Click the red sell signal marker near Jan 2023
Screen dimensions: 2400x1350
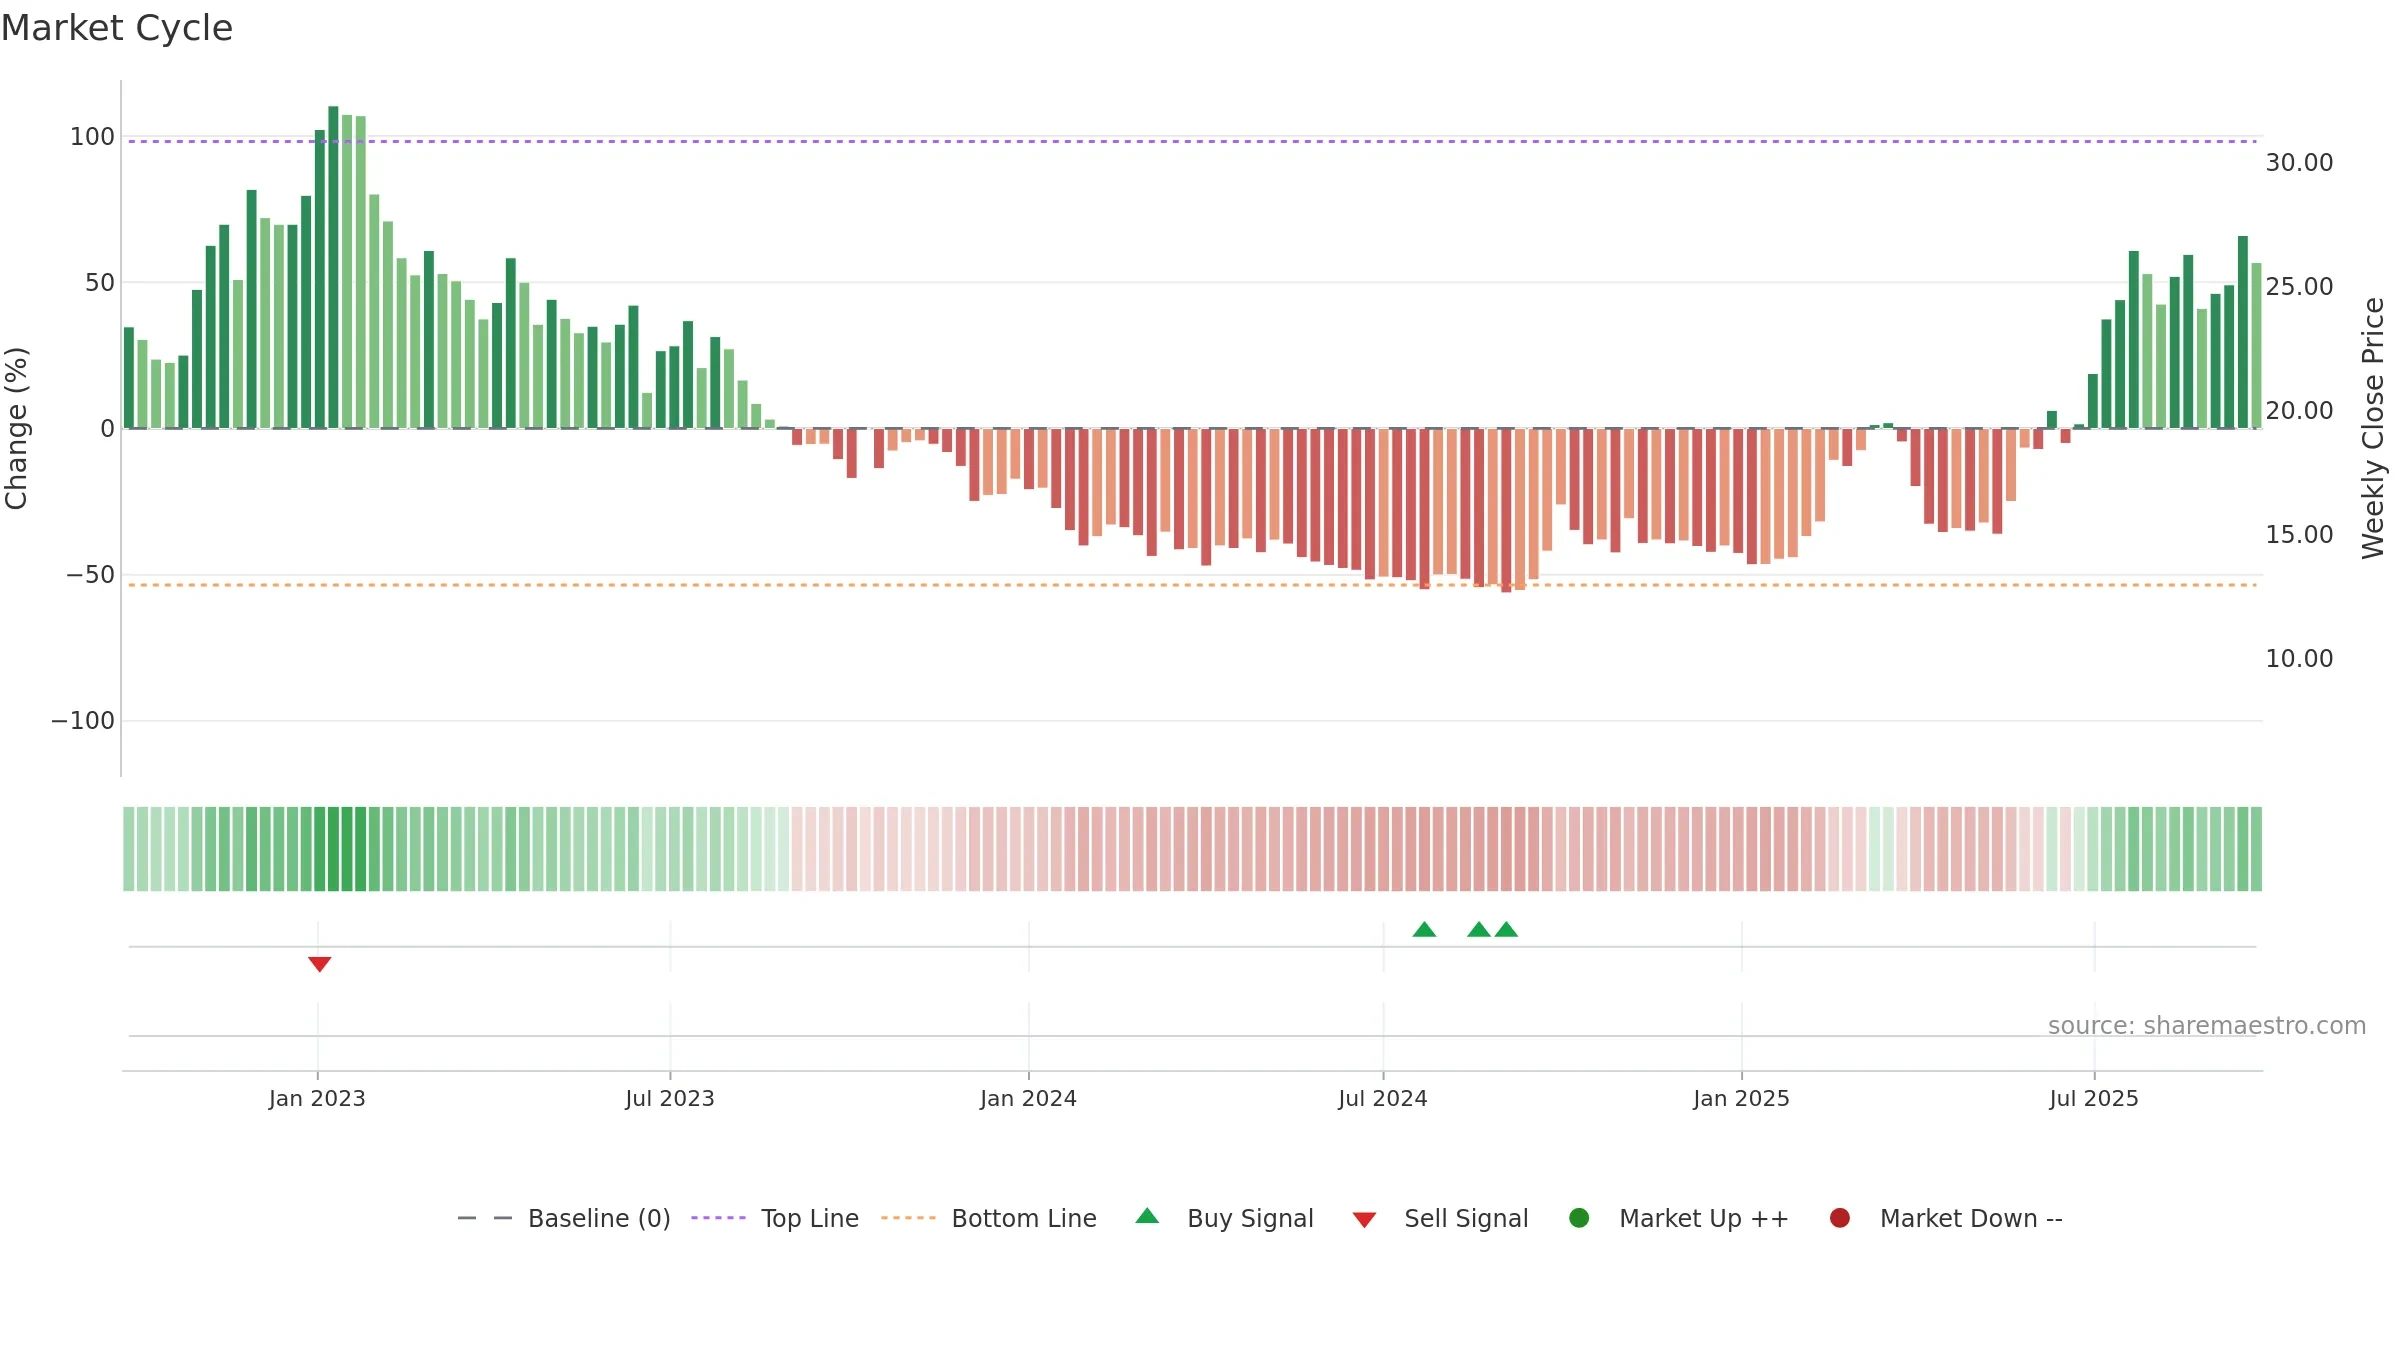pyautogui.click(x=320, y=964)
